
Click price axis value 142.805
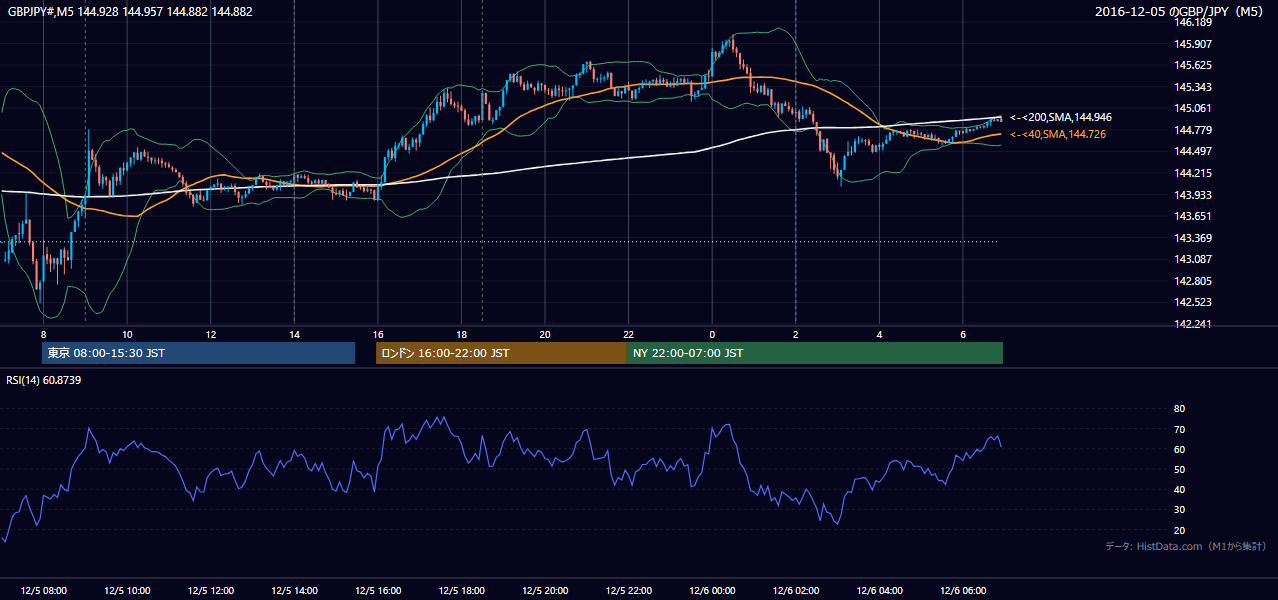[1192, 281]
